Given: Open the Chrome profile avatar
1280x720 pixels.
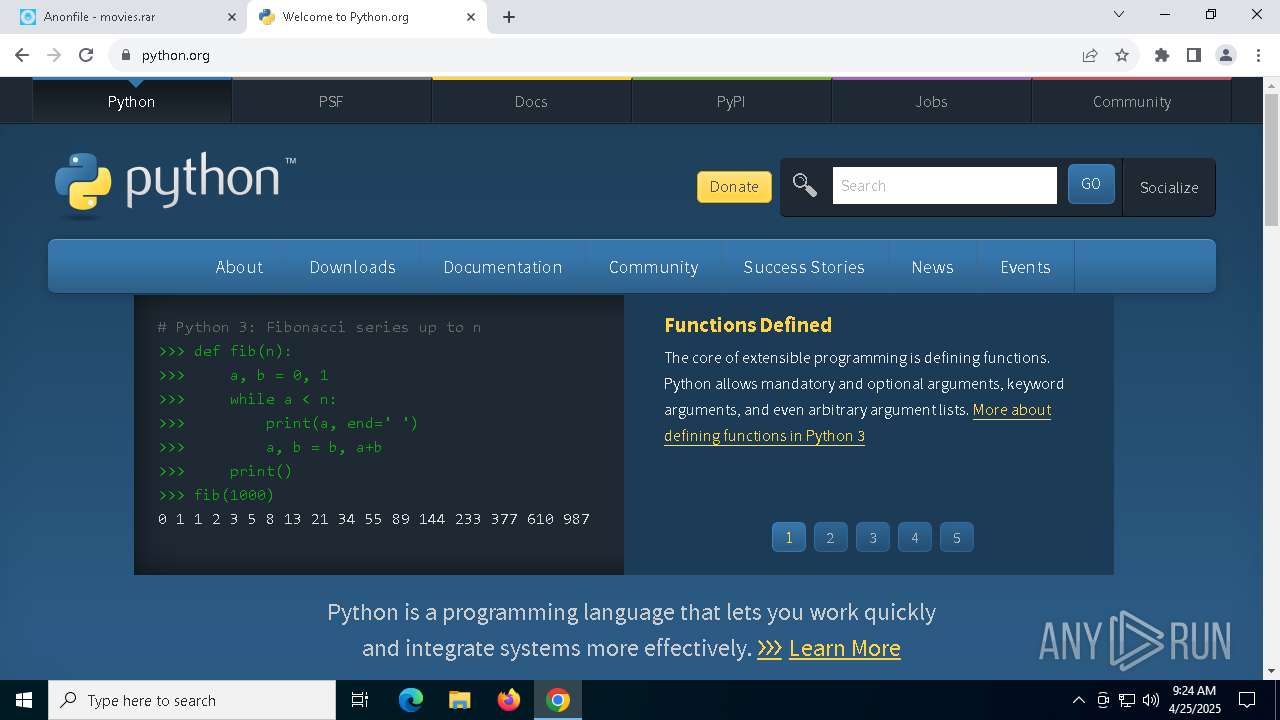Looking at the screenshot, I should (x=1226, y=55).
